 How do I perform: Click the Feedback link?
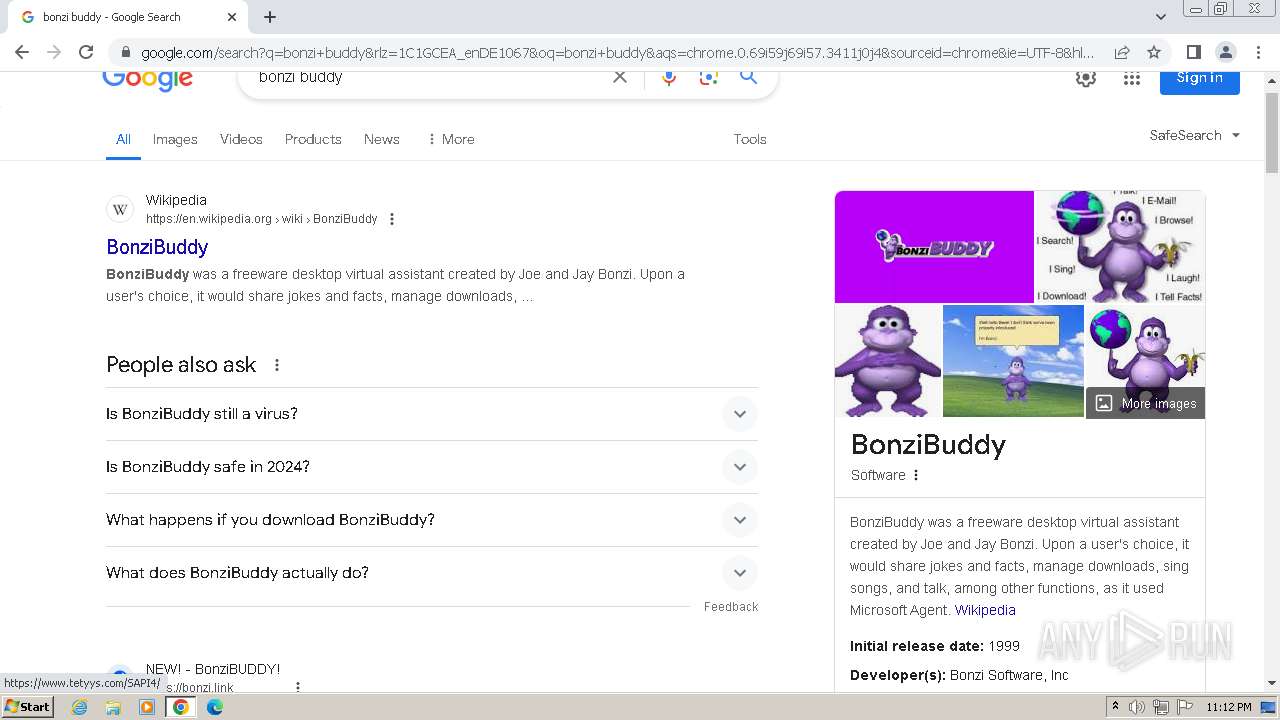tap(731, 607)
